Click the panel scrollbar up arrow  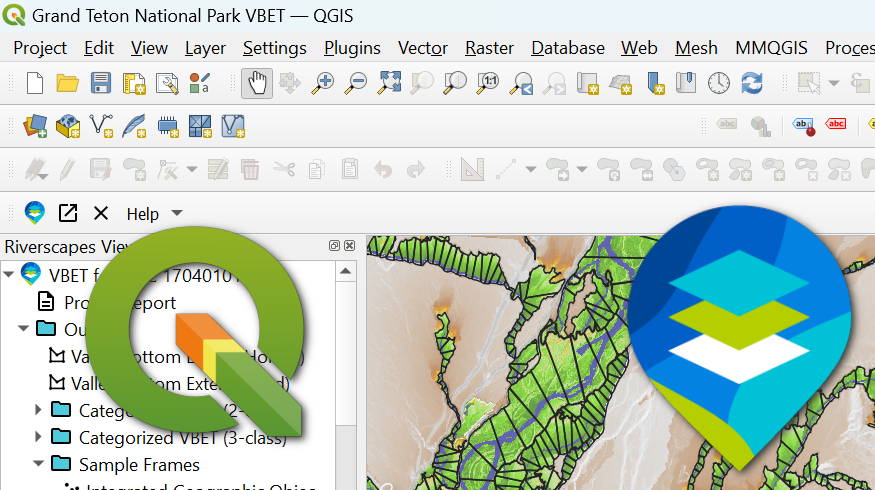[345, 271]
